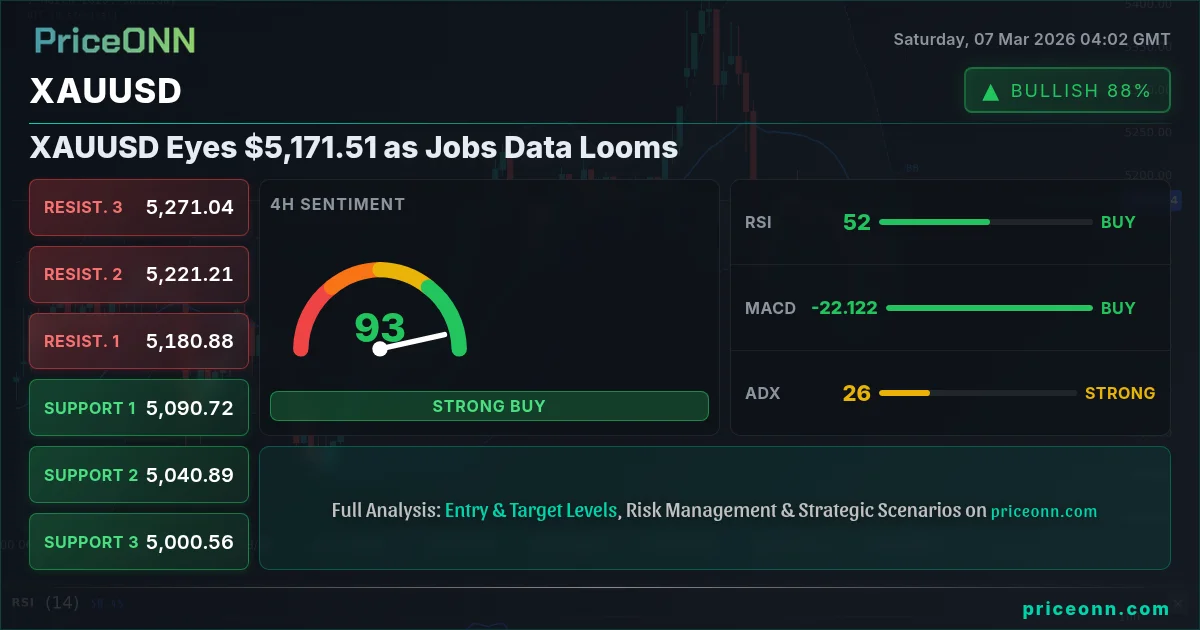Viewport: 1200px width, 630px height.
Task: Click the green up-triangle in the bullish badge
Action: (x=991, y=92)
